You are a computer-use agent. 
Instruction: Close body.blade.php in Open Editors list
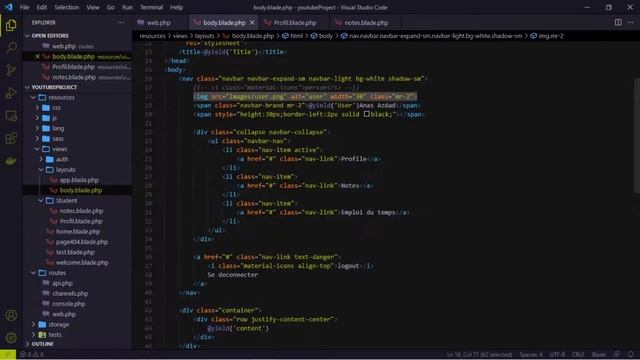pyautogui.click(x=37, y=56)
